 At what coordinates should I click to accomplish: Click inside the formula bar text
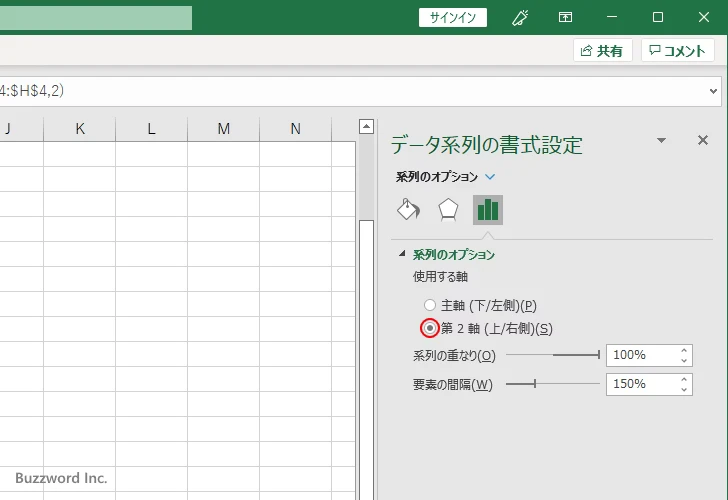(x=32, y=91)
